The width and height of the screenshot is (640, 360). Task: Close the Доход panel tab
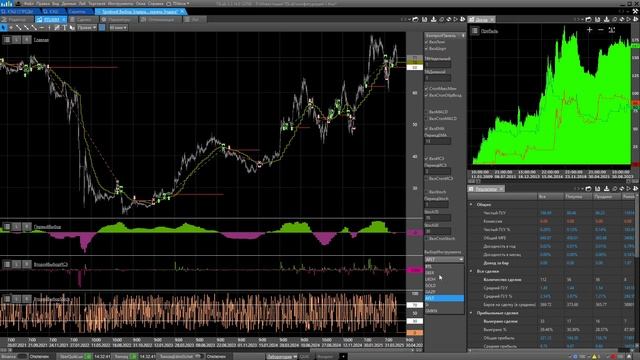(x=492, y=19)
